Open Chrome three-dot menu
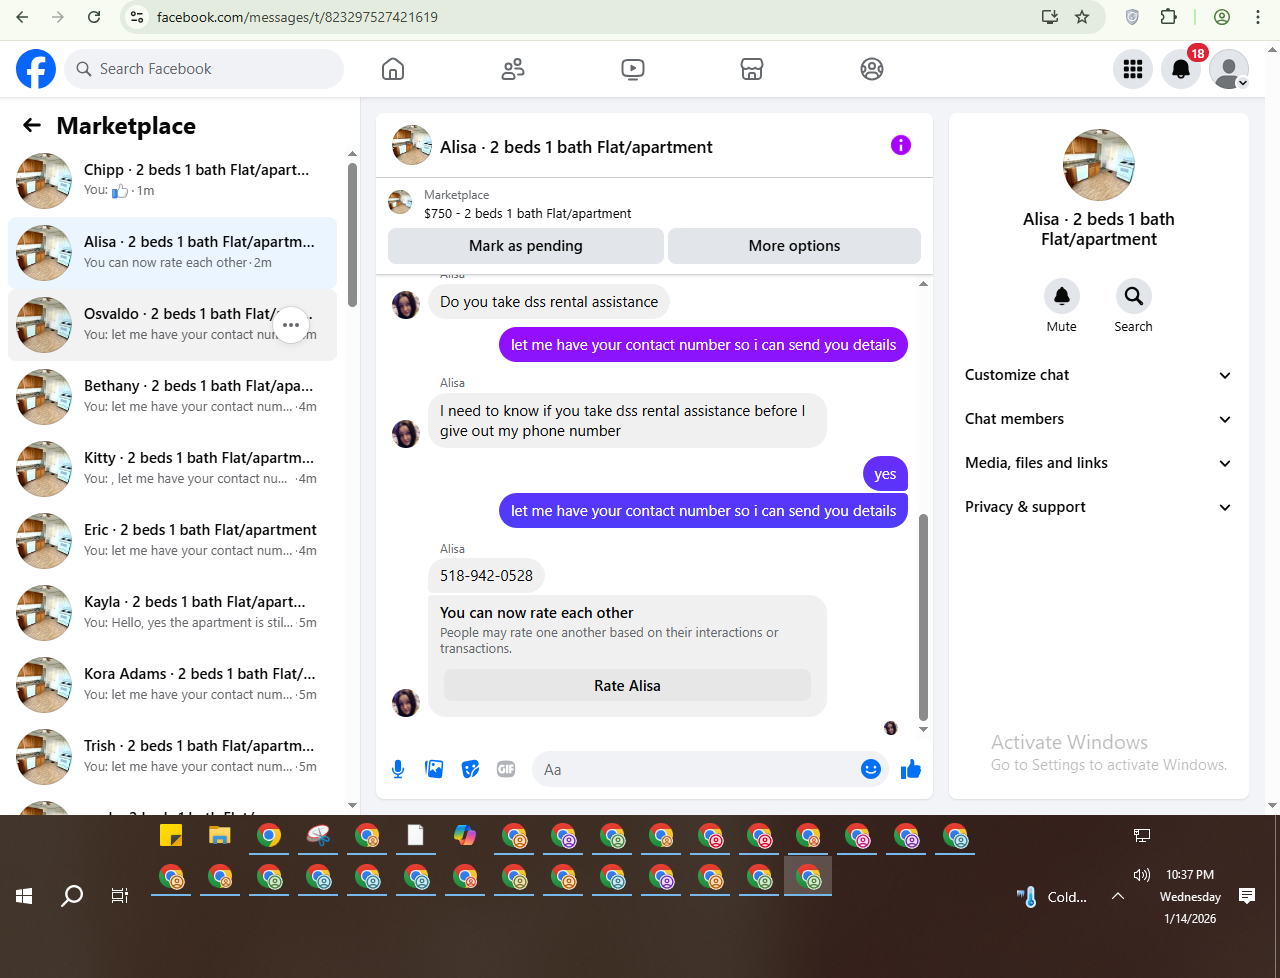Screen dimensions: 1280x978 (x=1258, y=17)
